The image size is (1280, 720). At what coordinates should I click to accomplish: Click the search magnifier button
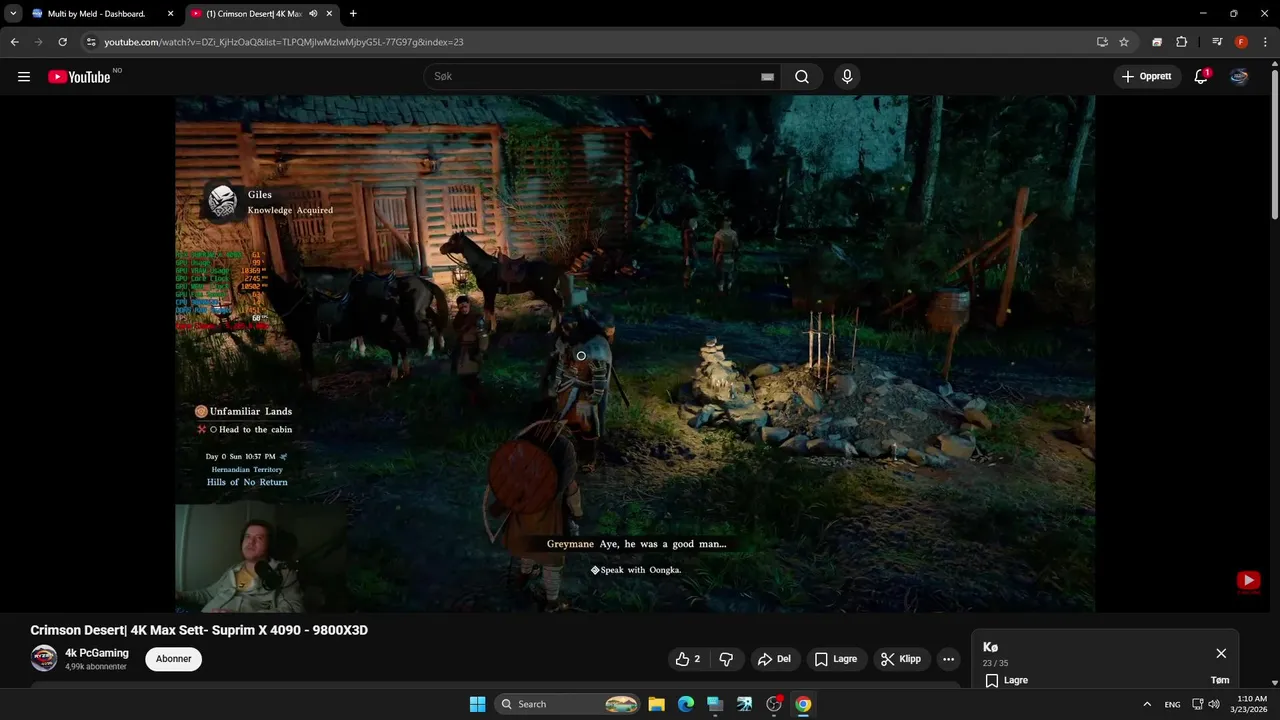pyautogui.click(x=802, y=77)
